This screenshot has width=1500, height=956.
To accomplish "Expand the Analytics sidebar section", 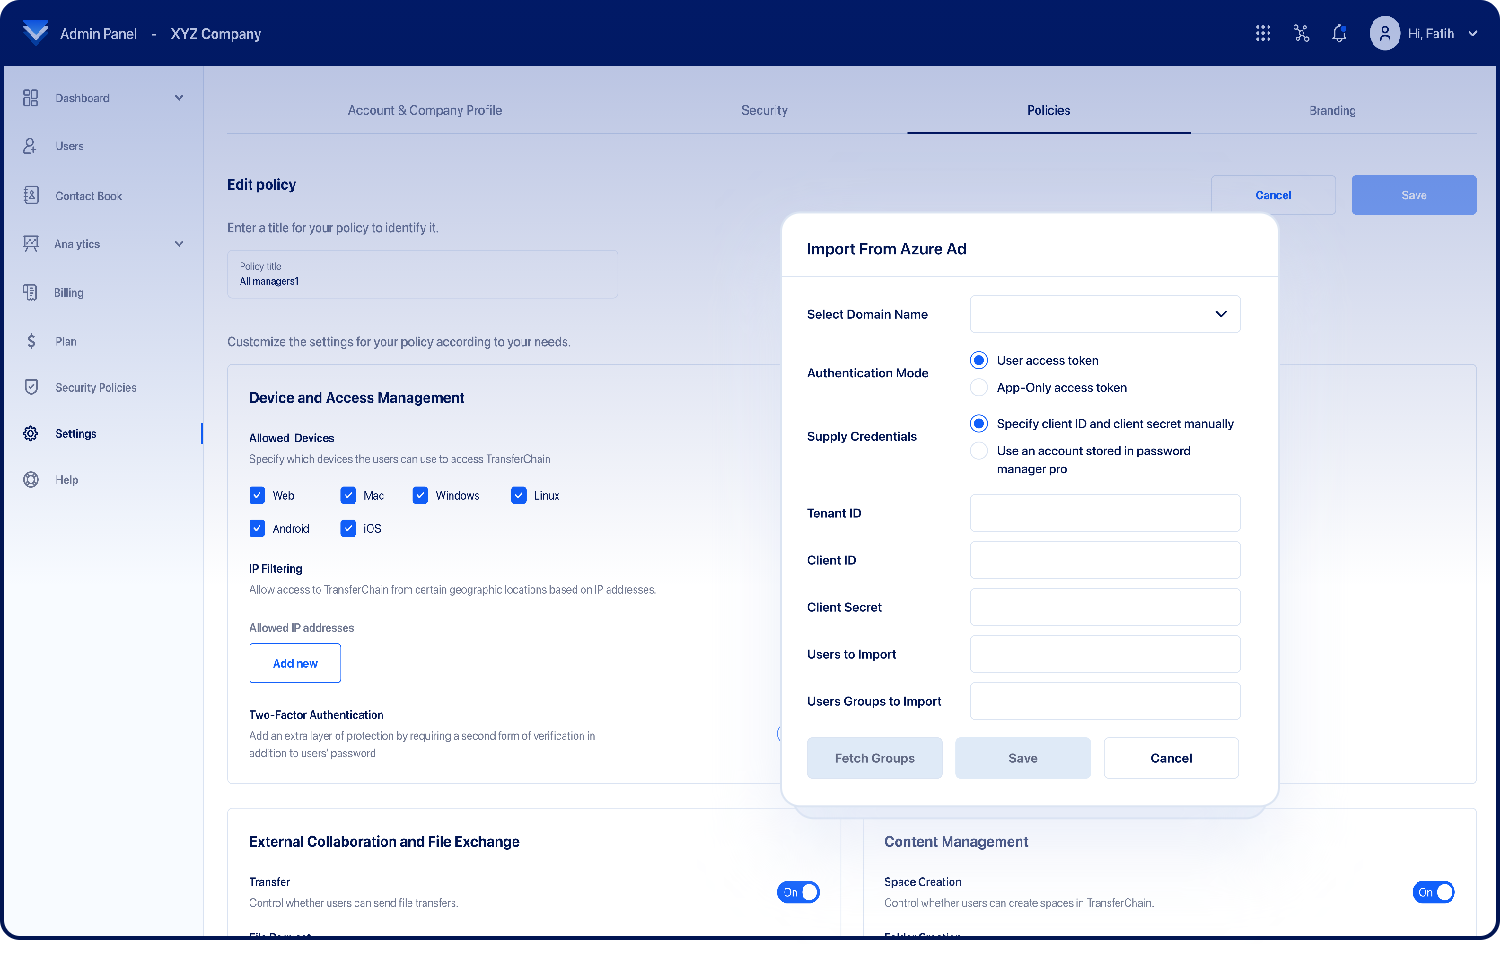I will (179, 244).
